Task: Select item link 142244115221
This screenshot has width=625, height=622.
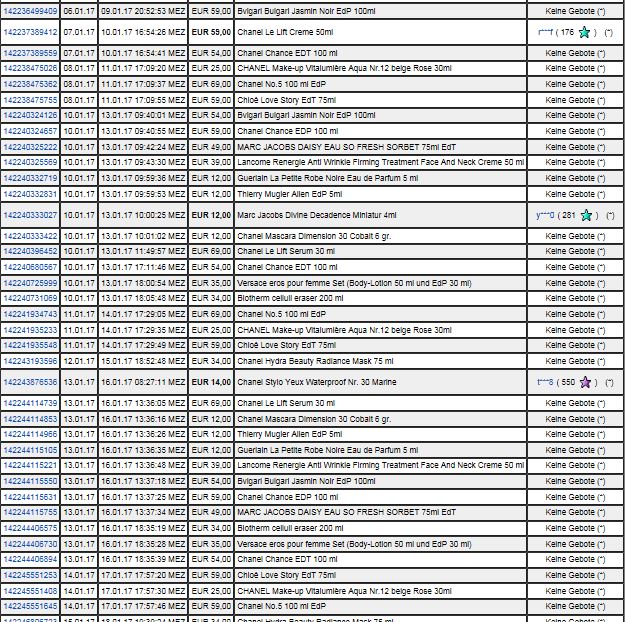Action: (x=30, y=465)
